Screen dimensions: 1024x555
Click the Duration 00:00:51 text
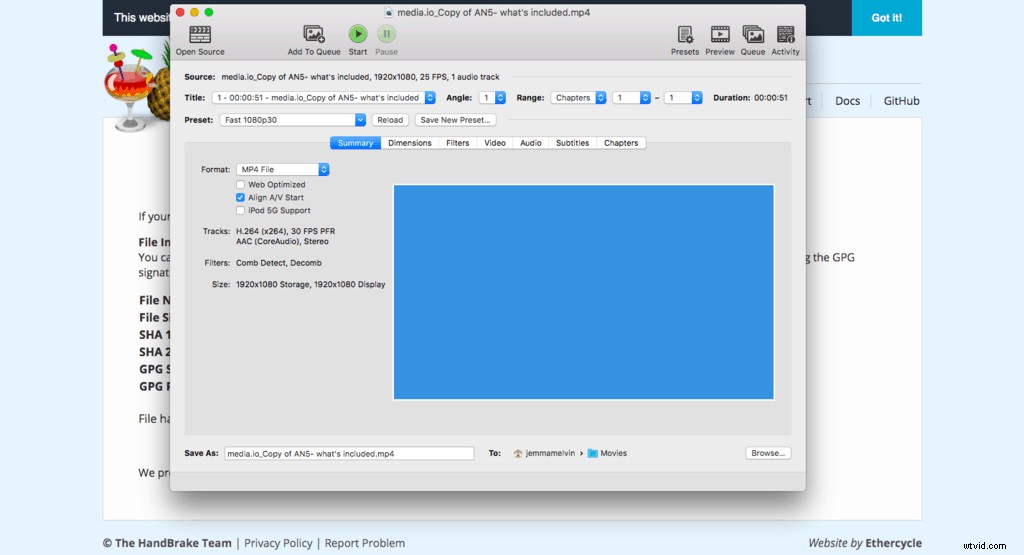click(750, 98)
